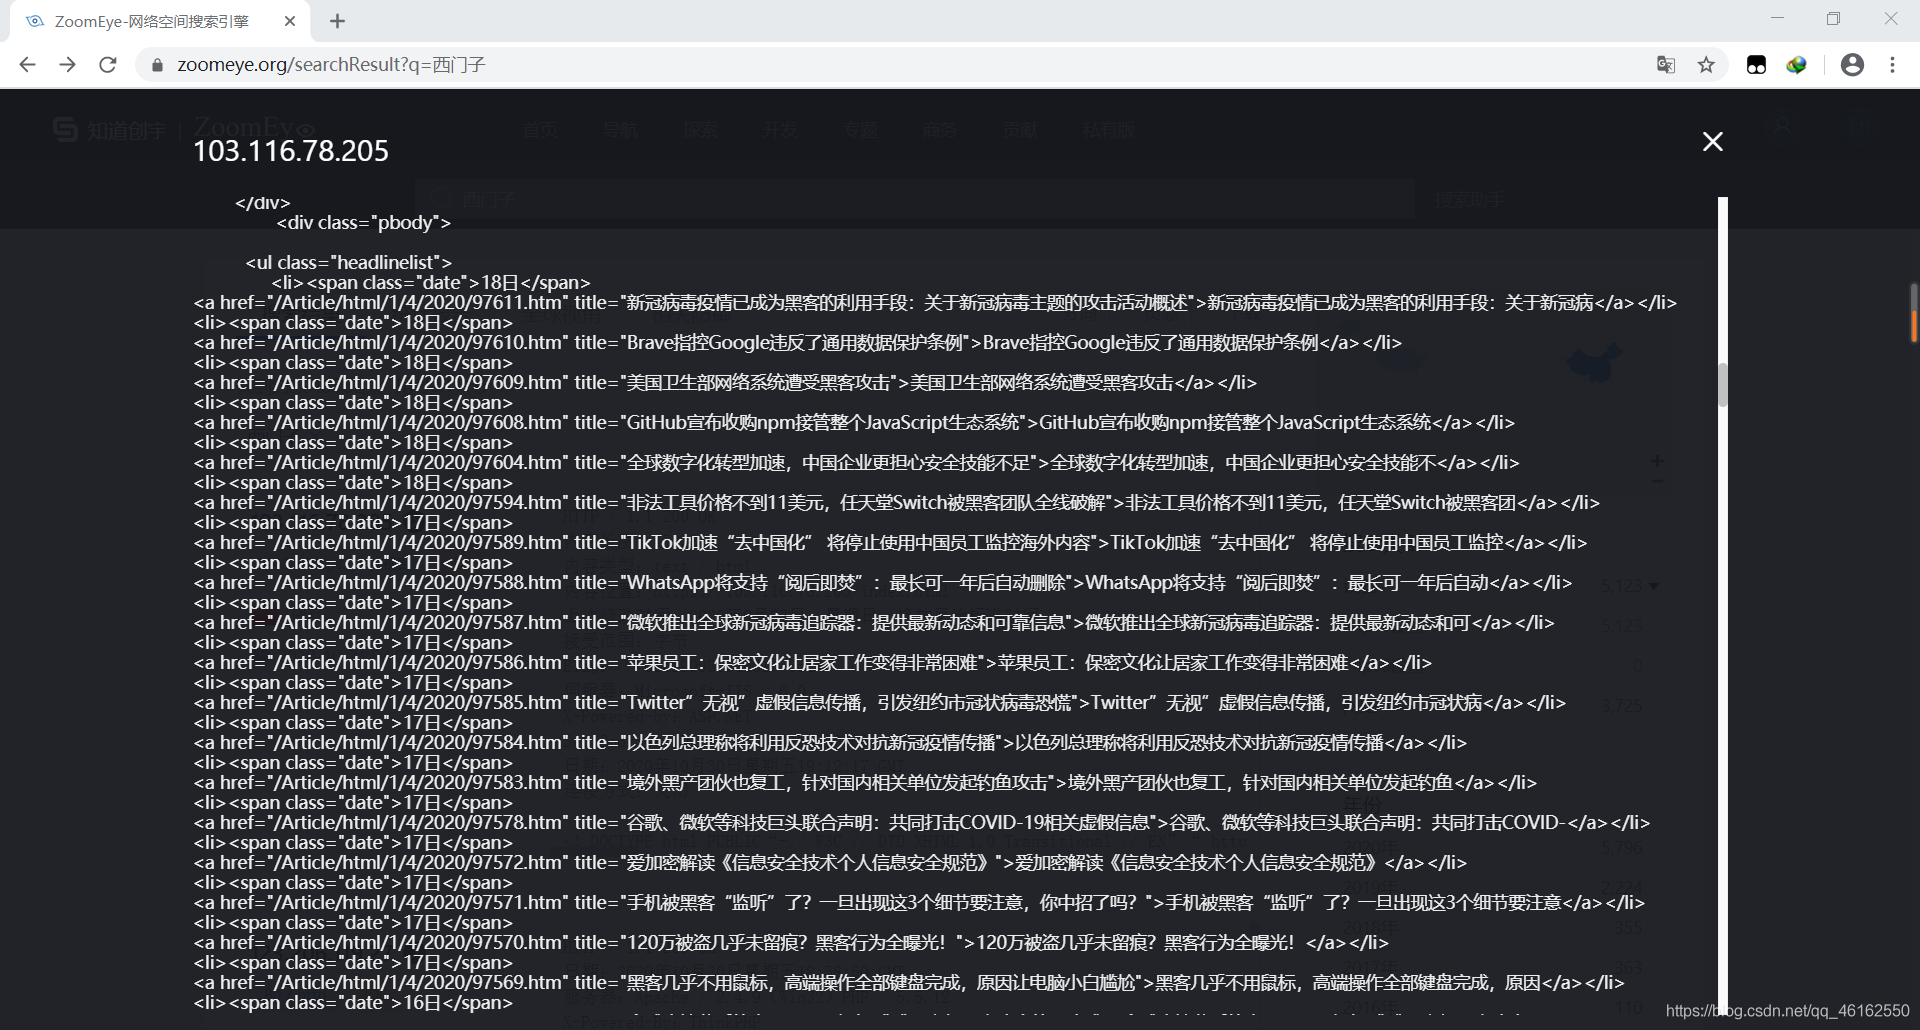
Task: Click the ul class="headlinelist" line
Action: tap(349, 263)
